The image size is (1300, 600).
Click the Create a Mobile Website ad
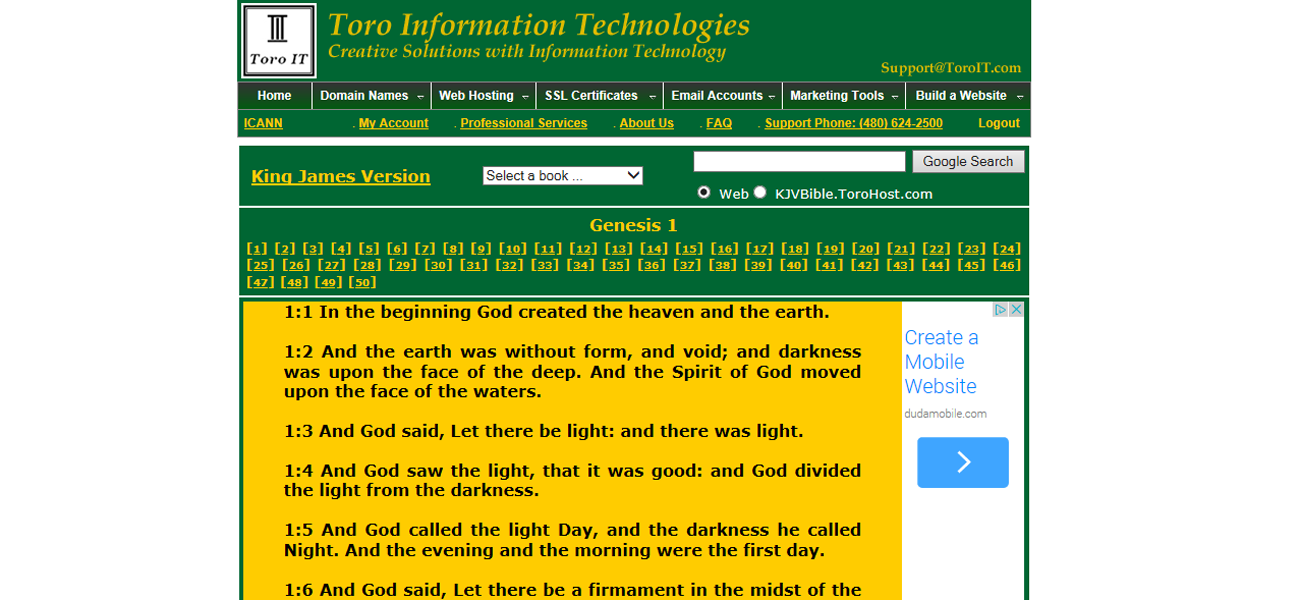click(x=941, y=362)
